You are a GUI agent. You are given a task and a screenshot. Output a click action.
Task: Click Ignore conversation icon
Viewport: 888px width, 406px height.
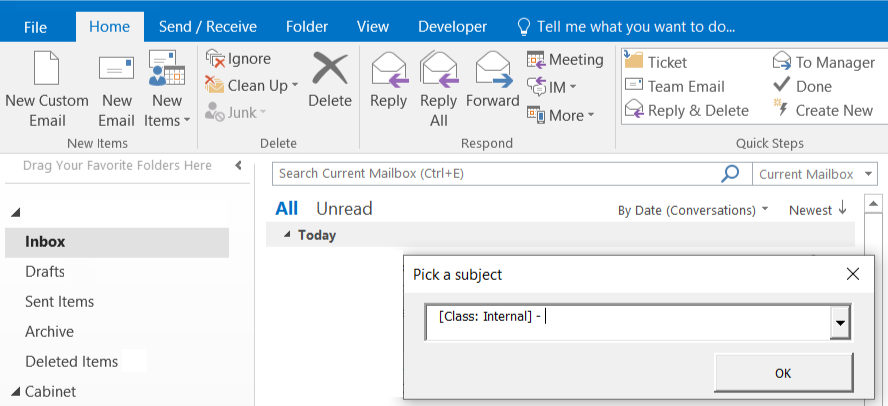coord(215,58)
